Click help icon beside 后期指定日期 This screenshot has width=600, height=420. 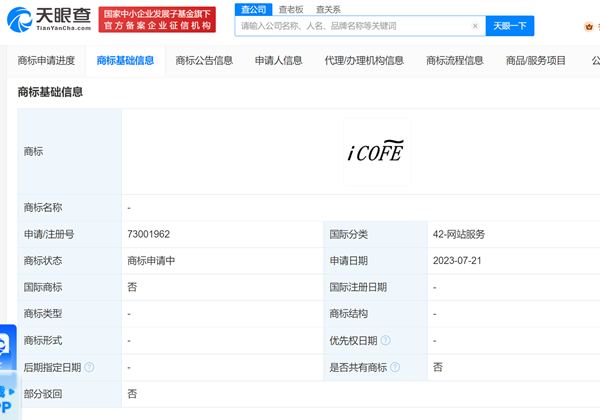pos(90,368)
